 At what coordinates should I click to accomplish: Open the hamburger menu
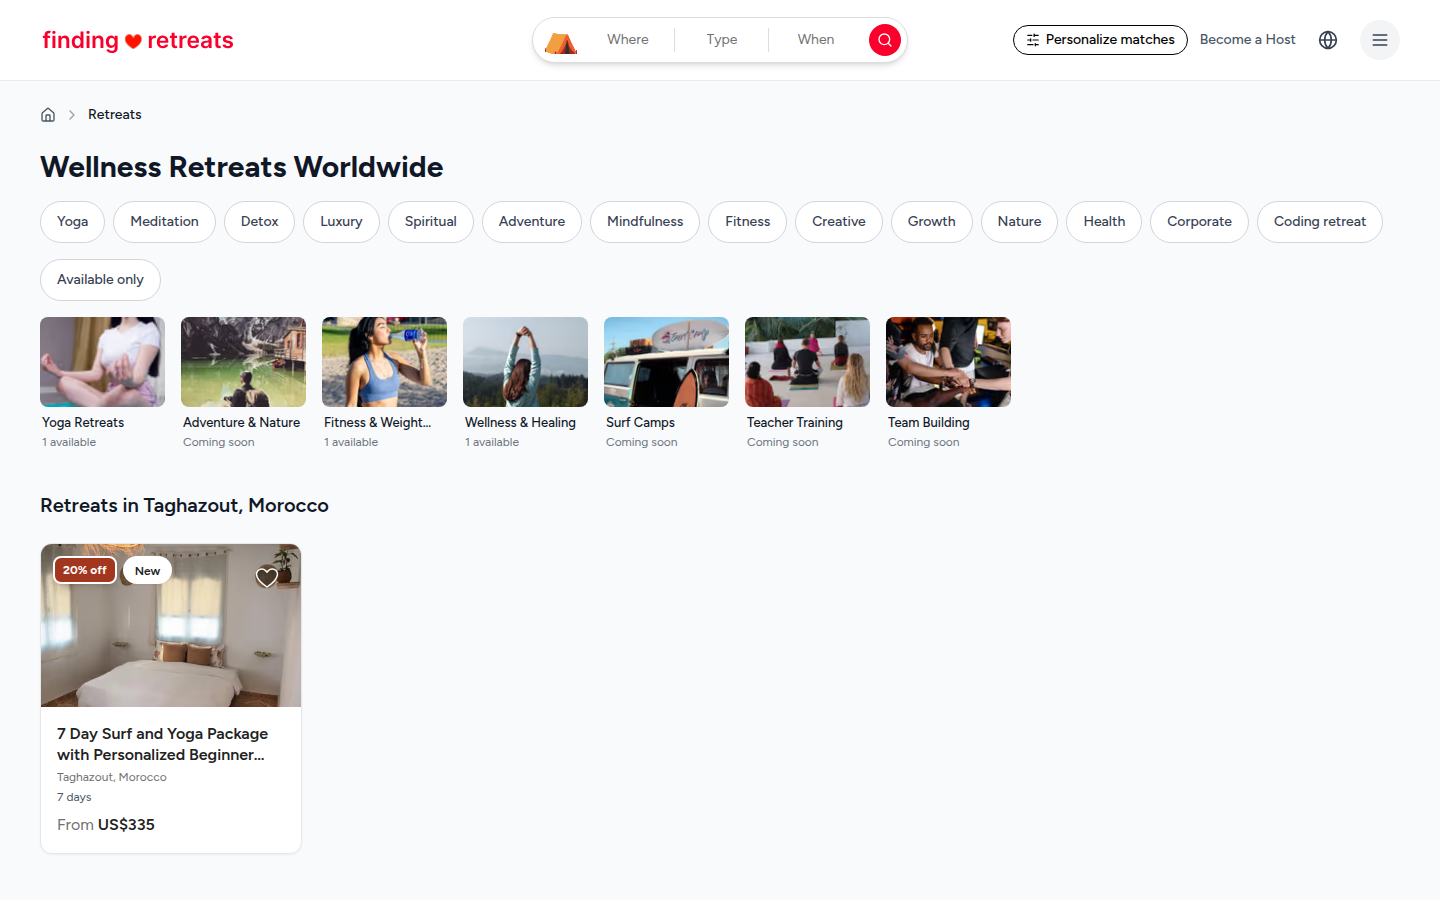pos(1380,40)
